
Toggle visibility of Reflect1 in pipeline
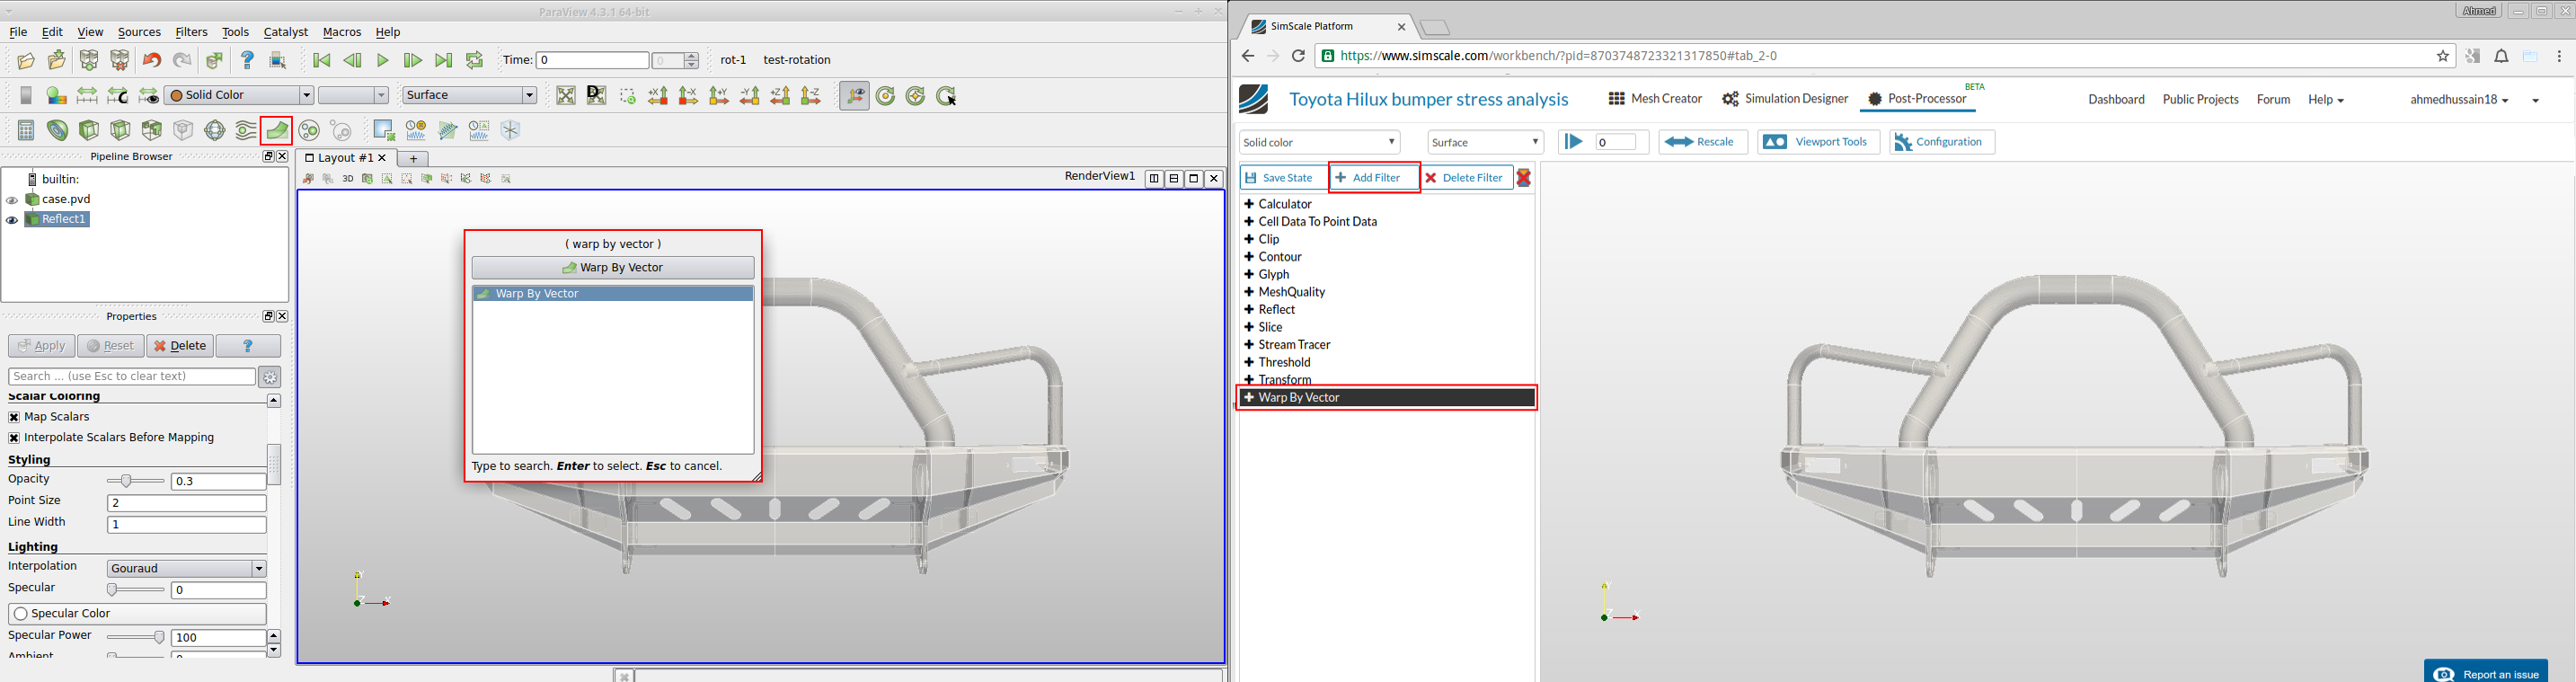coord(12,220)
